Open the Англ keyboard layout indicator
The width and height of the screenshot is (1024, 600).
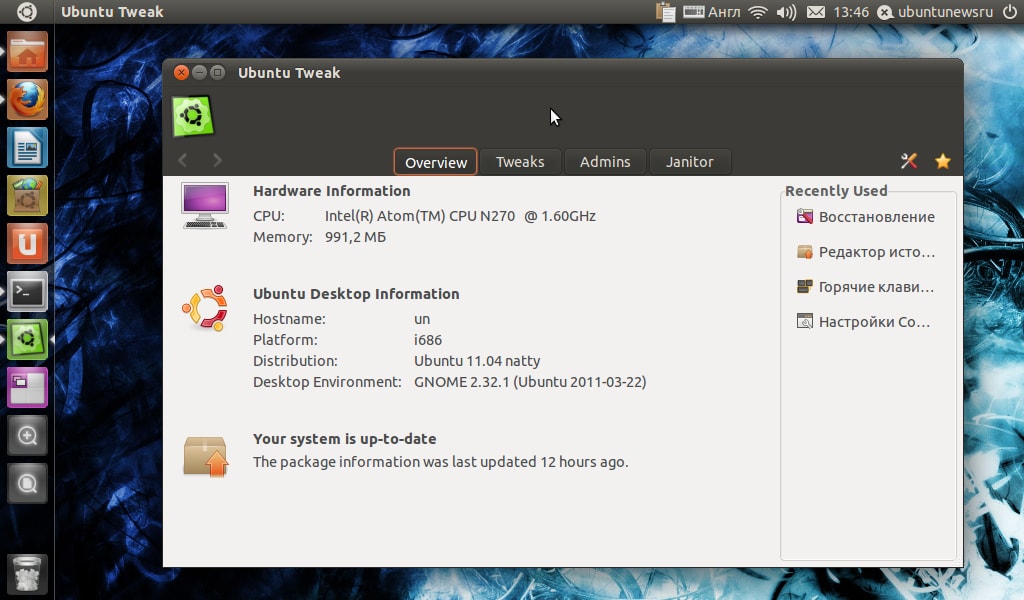[712, 12]
